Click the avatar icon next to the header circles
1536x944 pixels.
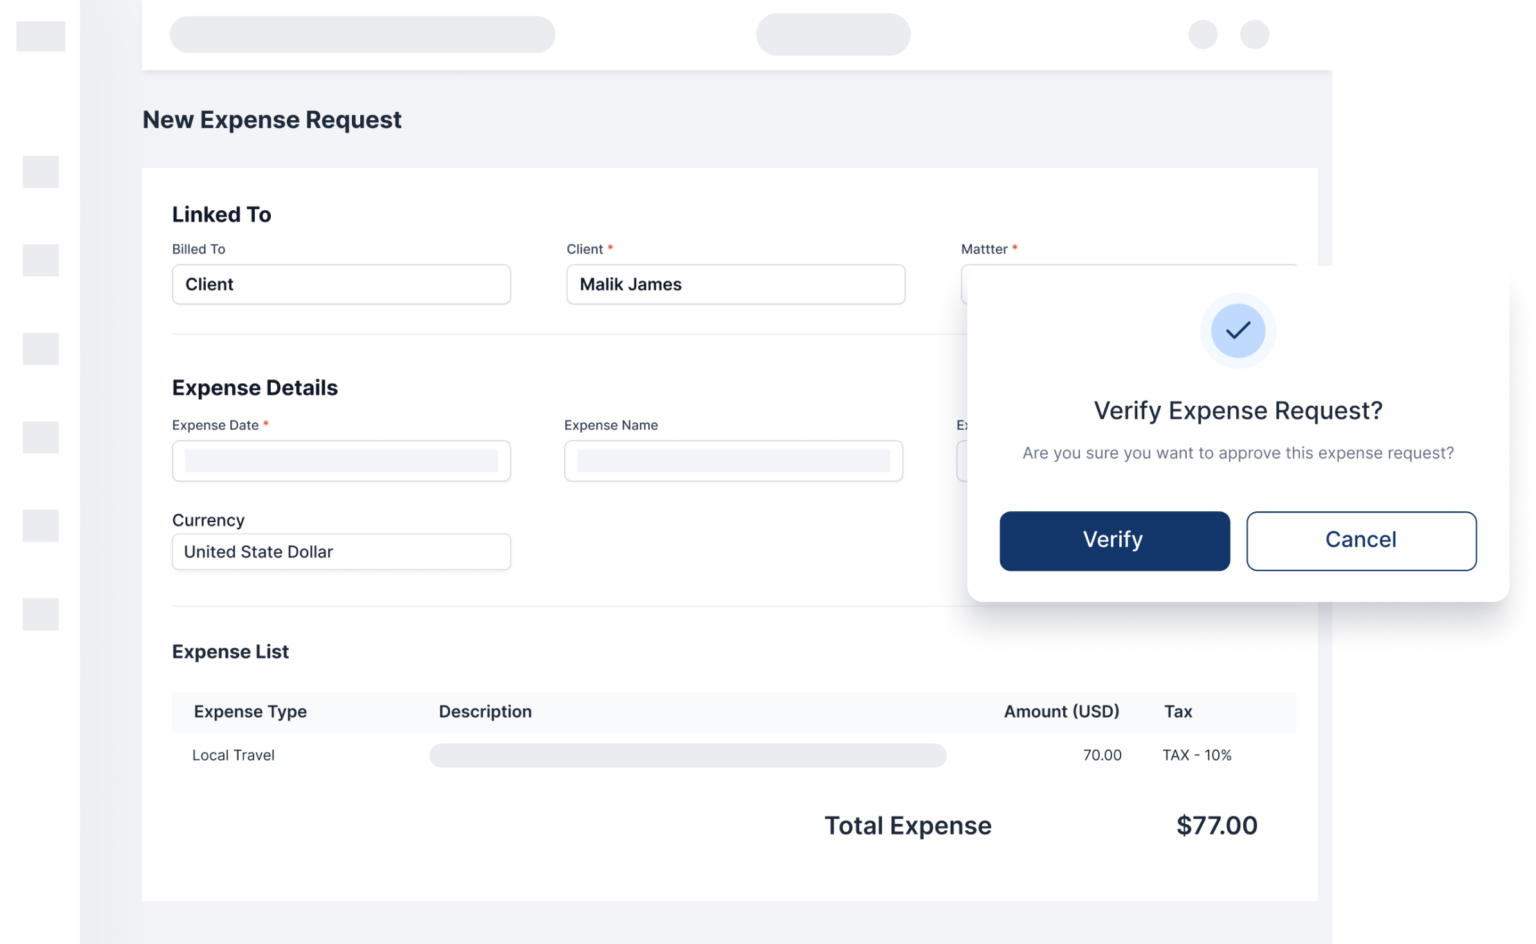pyautogui.click(x=1203, y=34)
